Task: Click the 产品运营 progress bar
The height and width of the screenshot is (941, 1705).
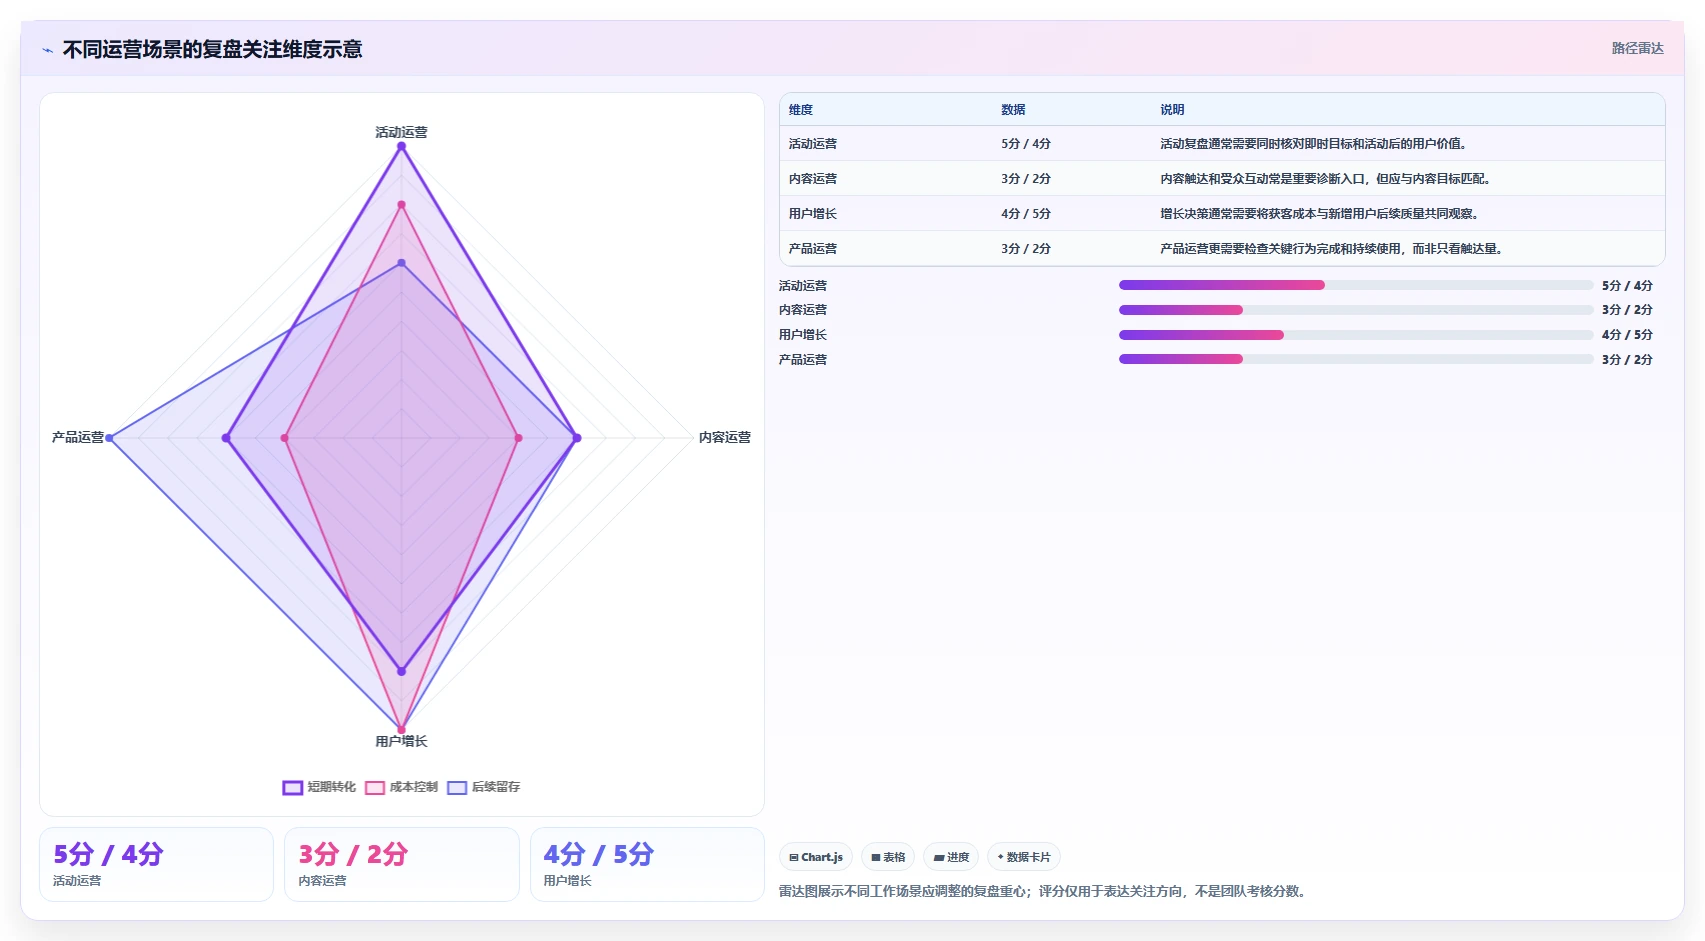Action: click(1356, 359)
